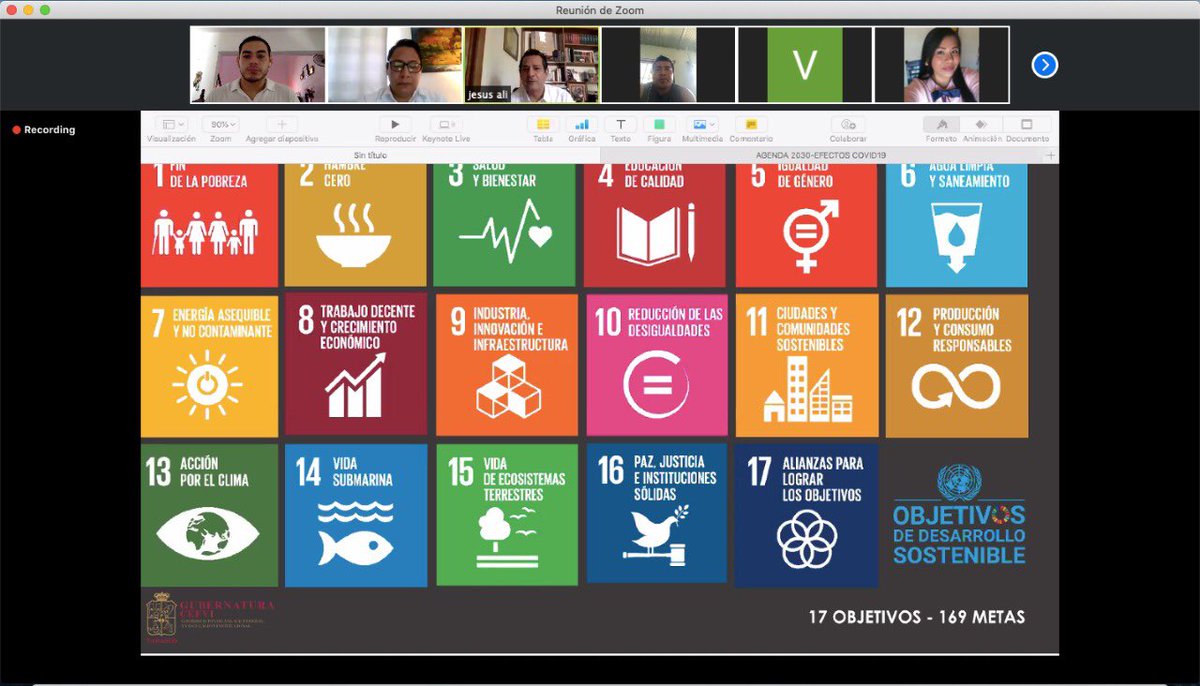Insert a table with the Tabla icon
This screenshot has width=1200, height=686.
tap(543, 125)
